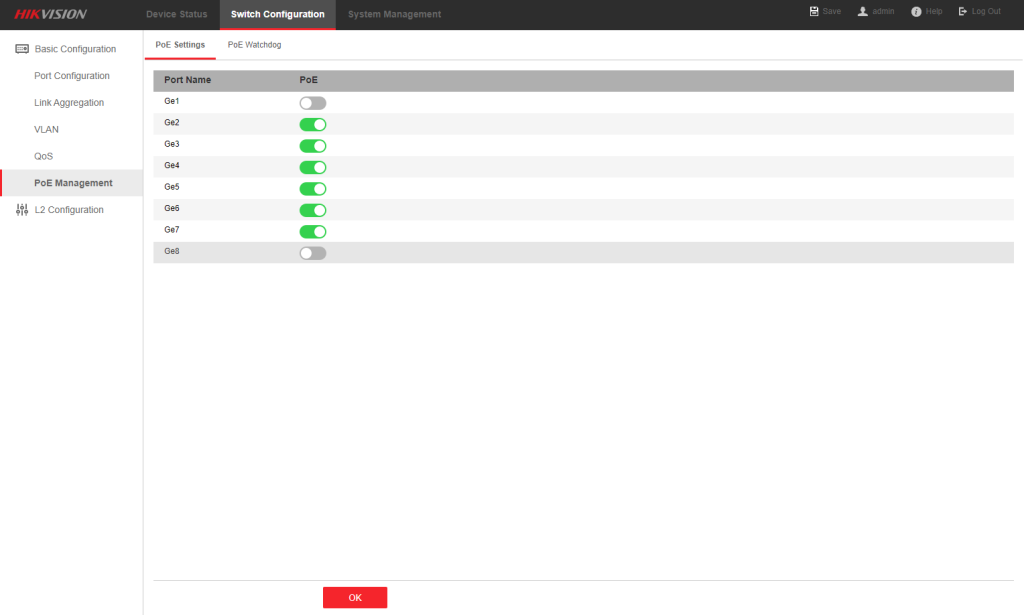Open the Help info icon
The height and width of the screenshot is (615, 1024).
(916, 12)
